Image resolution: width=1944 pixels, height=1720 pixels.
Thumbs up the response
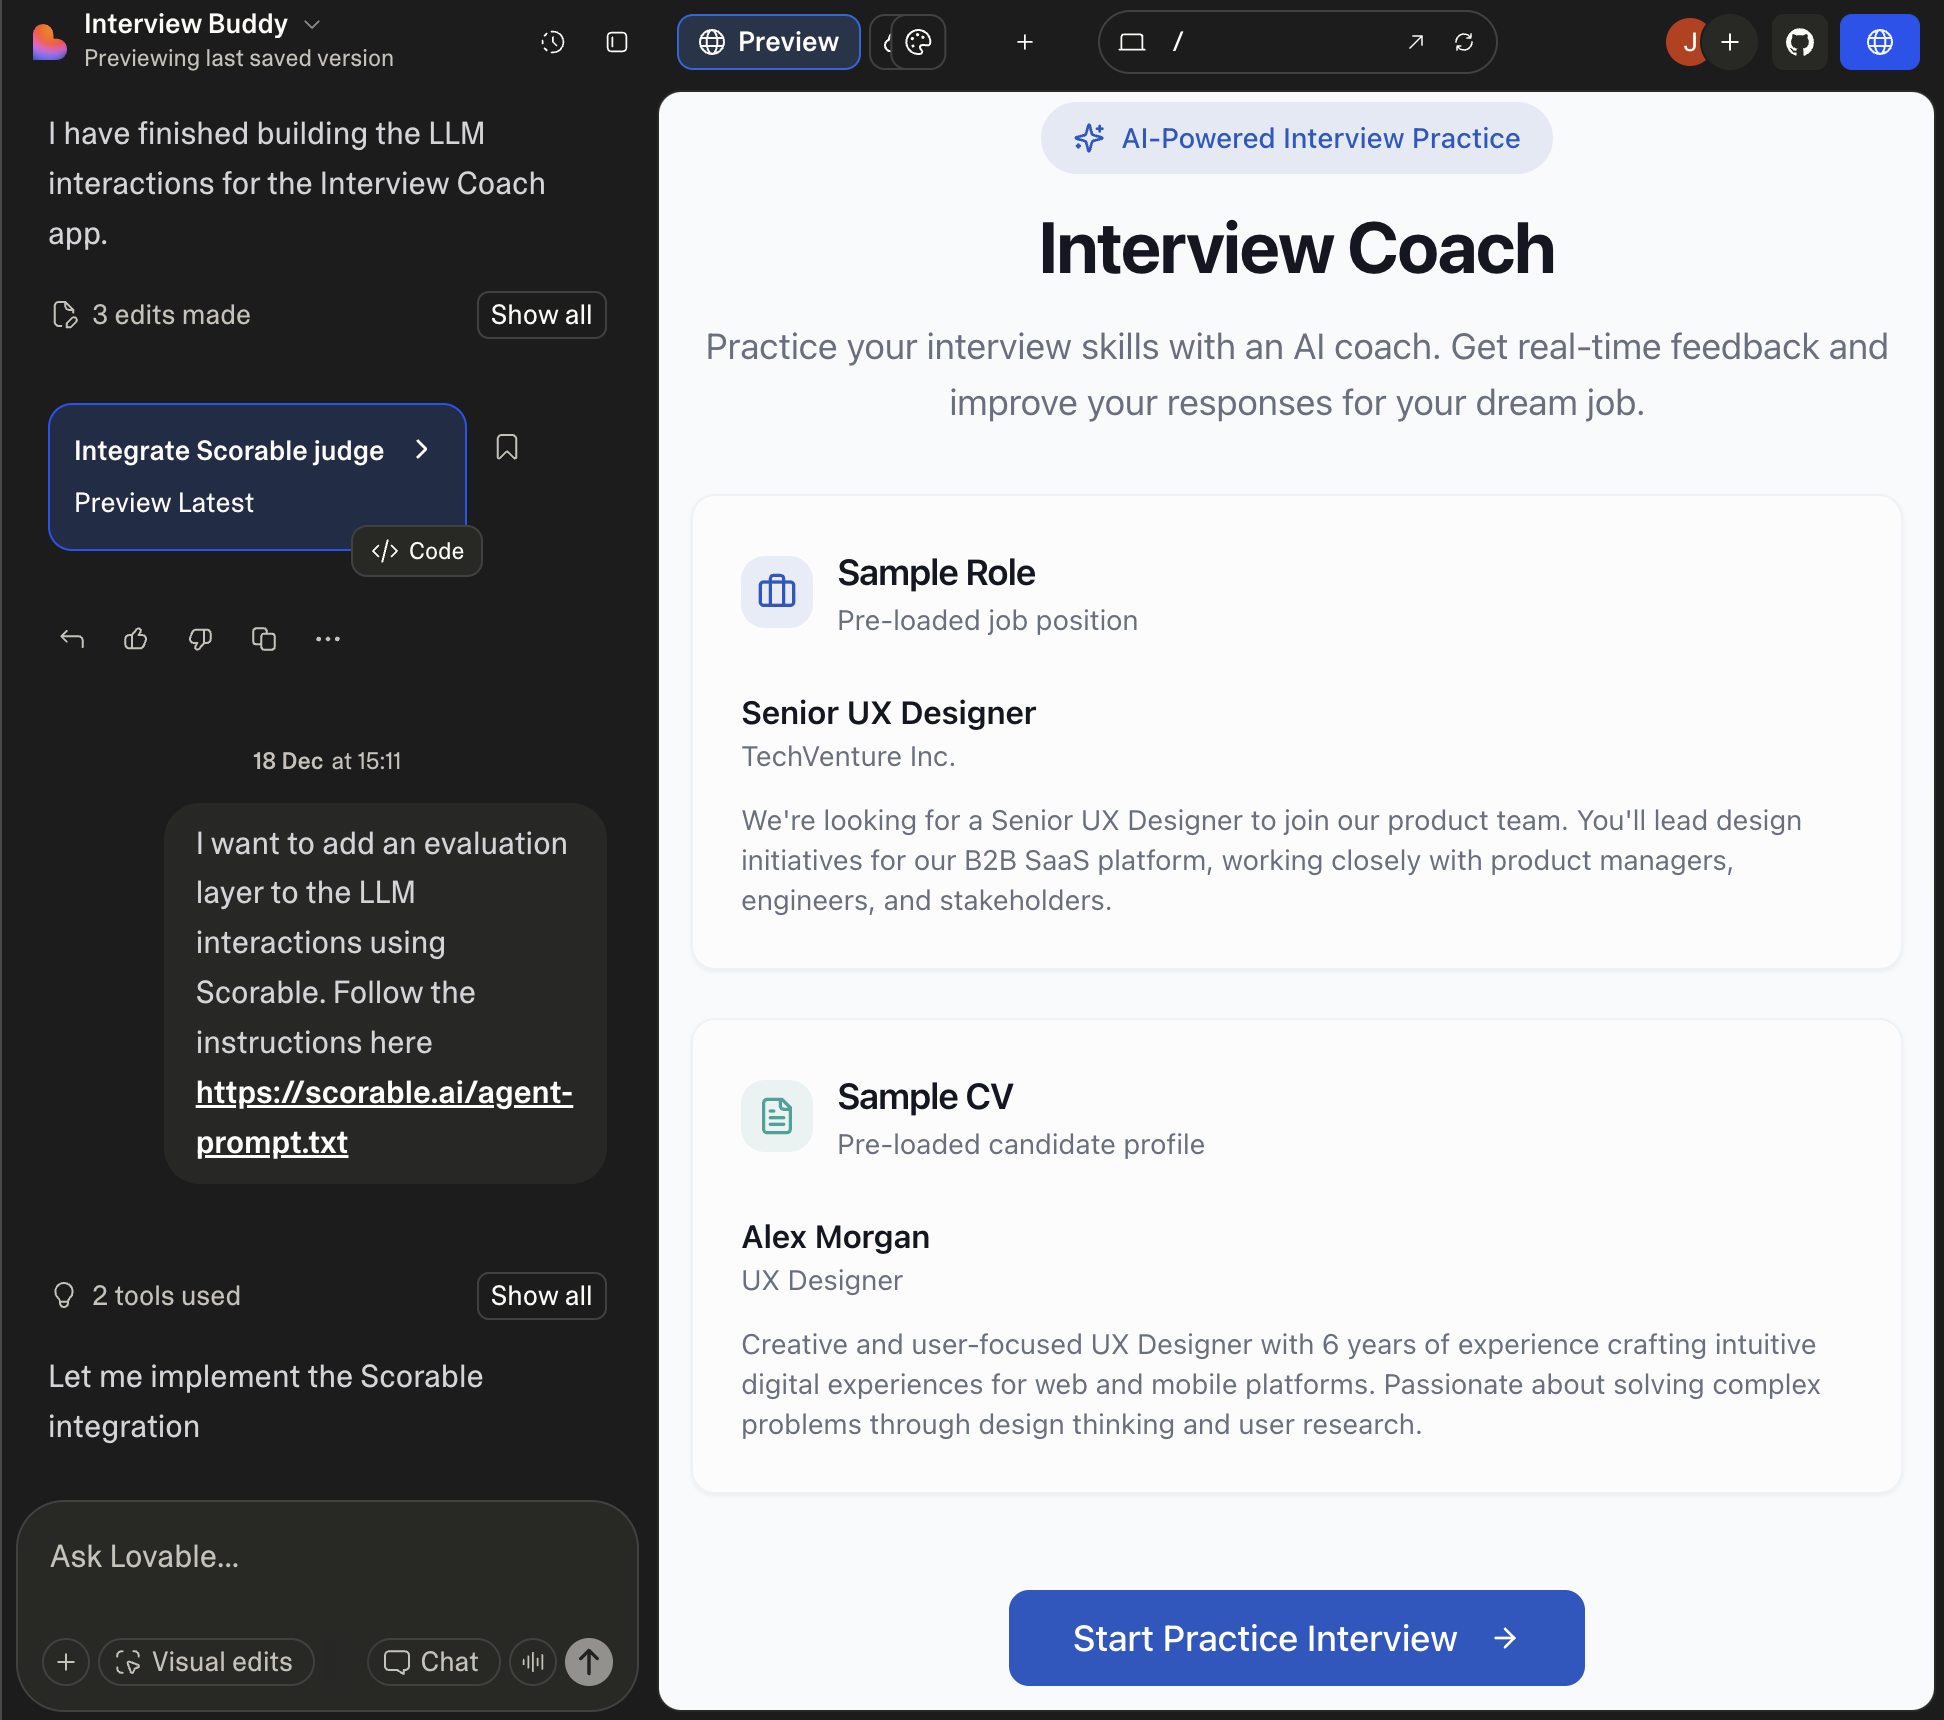[136, 639]
